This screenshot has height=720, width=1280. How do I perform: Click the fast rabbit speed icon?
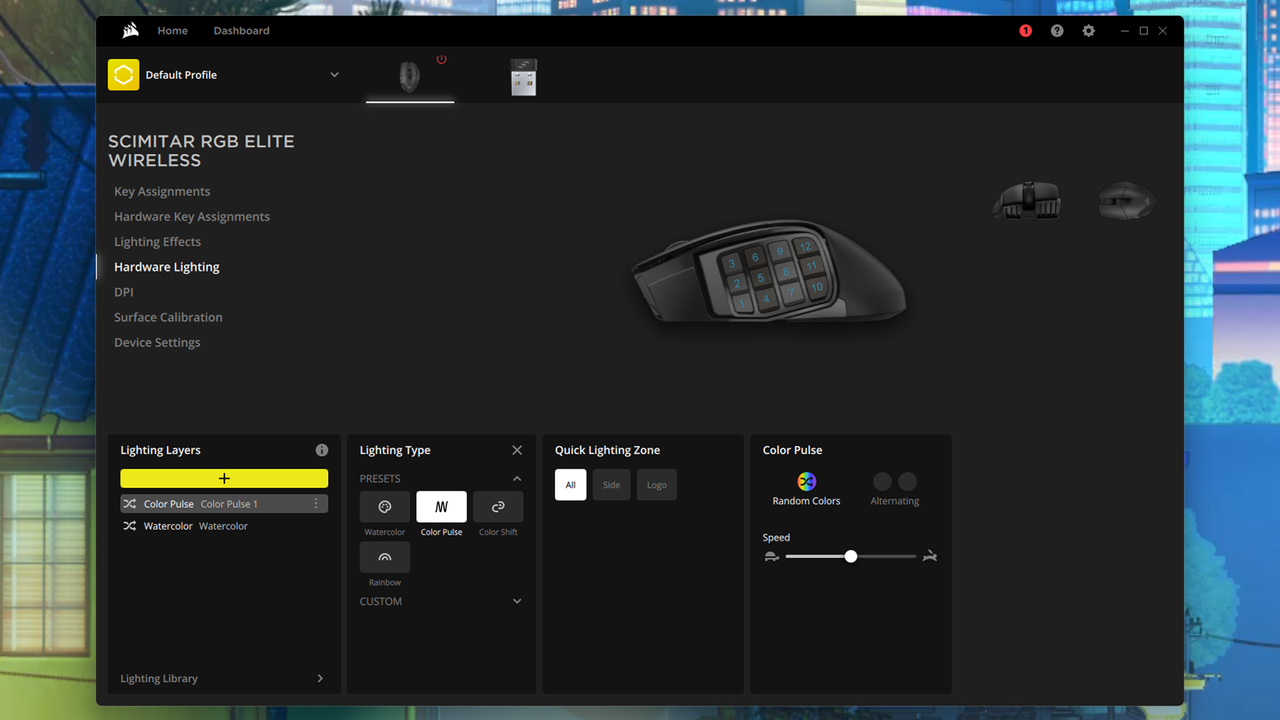pos(930,556)
